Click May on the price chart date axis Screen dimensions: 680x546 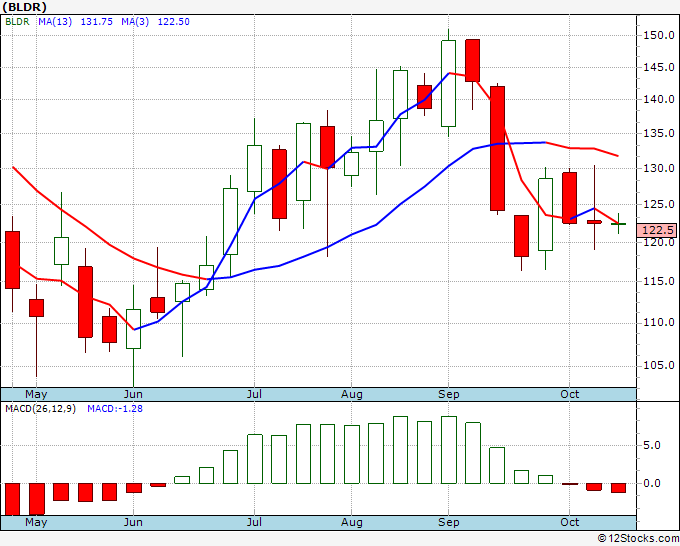36,394
